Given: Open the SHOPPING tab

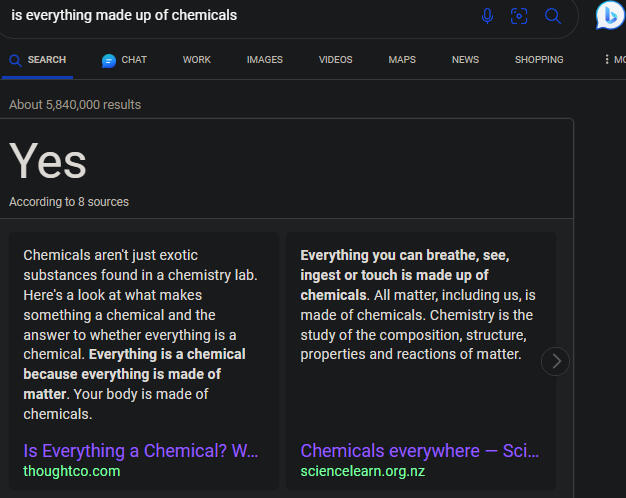Looking at the screenshot, I should pos(539,60).
